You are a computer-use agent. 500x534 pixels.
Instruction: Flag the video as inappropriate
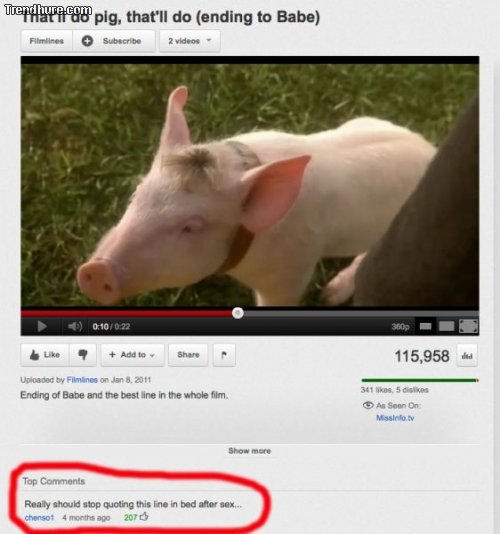(x=224, y=355)
